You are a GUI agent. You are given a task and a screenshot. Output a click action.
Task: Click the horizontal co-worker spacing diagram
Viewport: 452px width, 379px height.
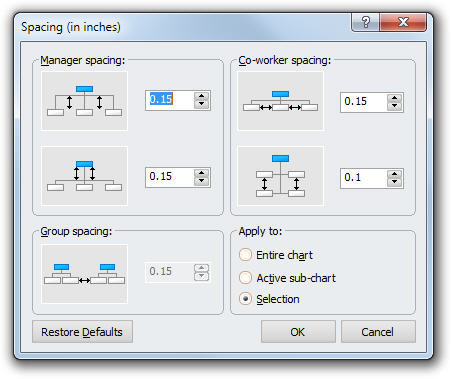tap(280, 101)
